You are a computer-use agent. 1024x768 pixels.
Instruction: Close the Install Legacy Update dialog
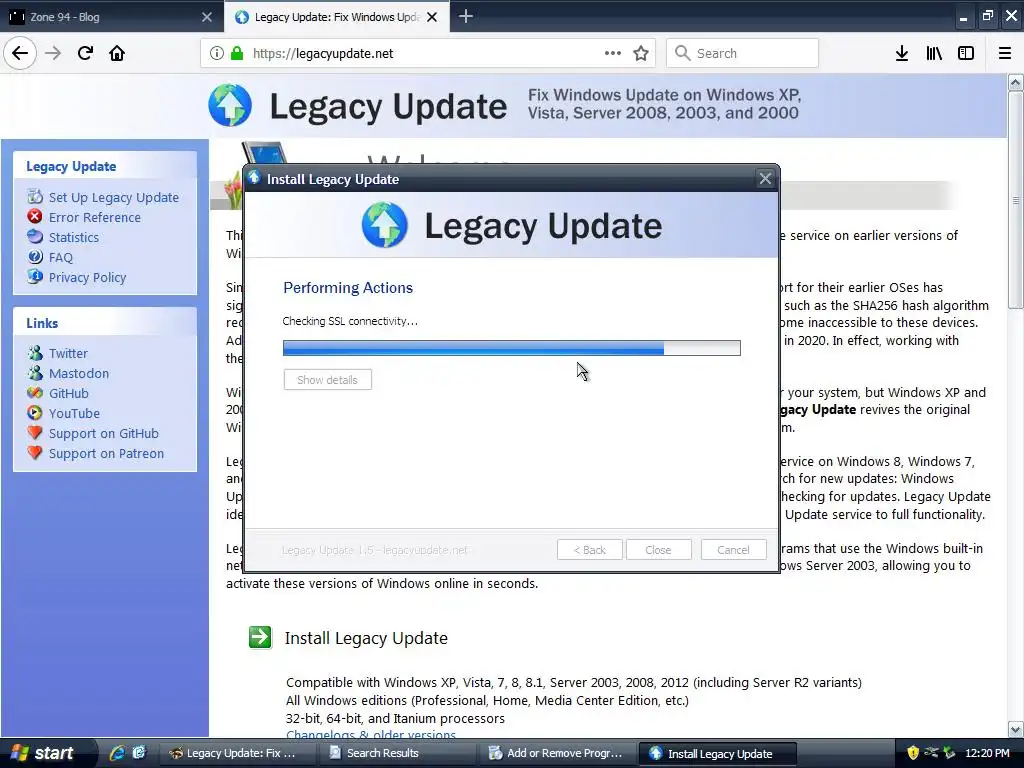pos(765,178)
